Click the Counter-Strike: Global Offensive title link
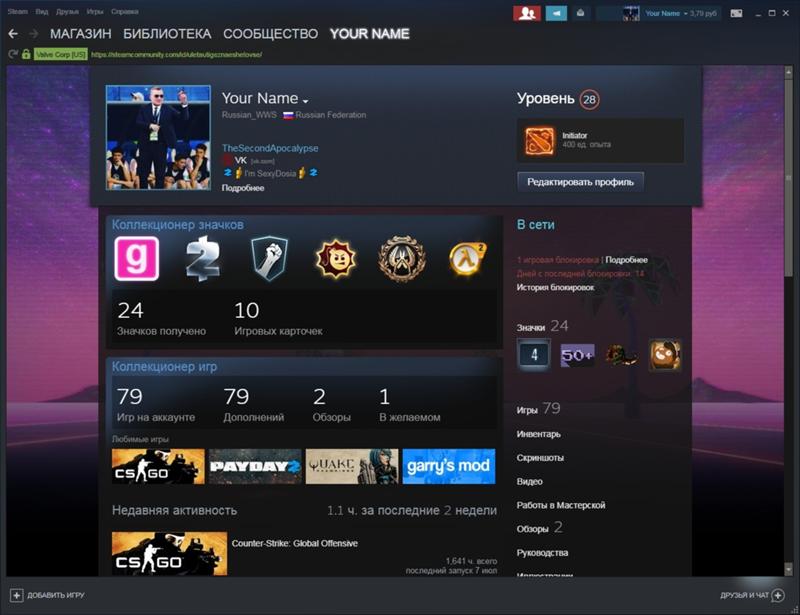Image resolution: width=800 pixels, height=615 pixels. [294, 544]
